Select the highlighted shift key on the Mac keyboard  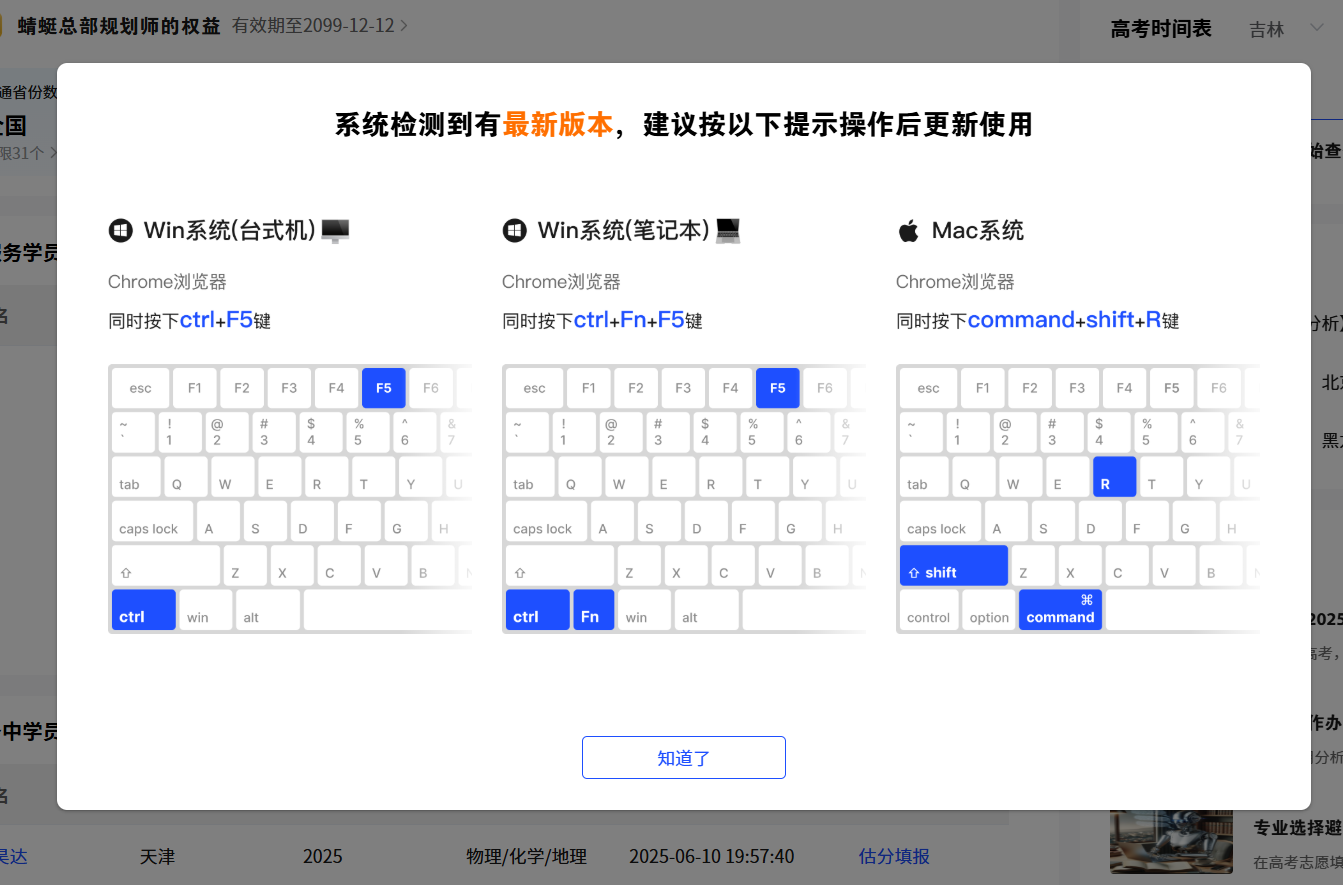(953, 565)
